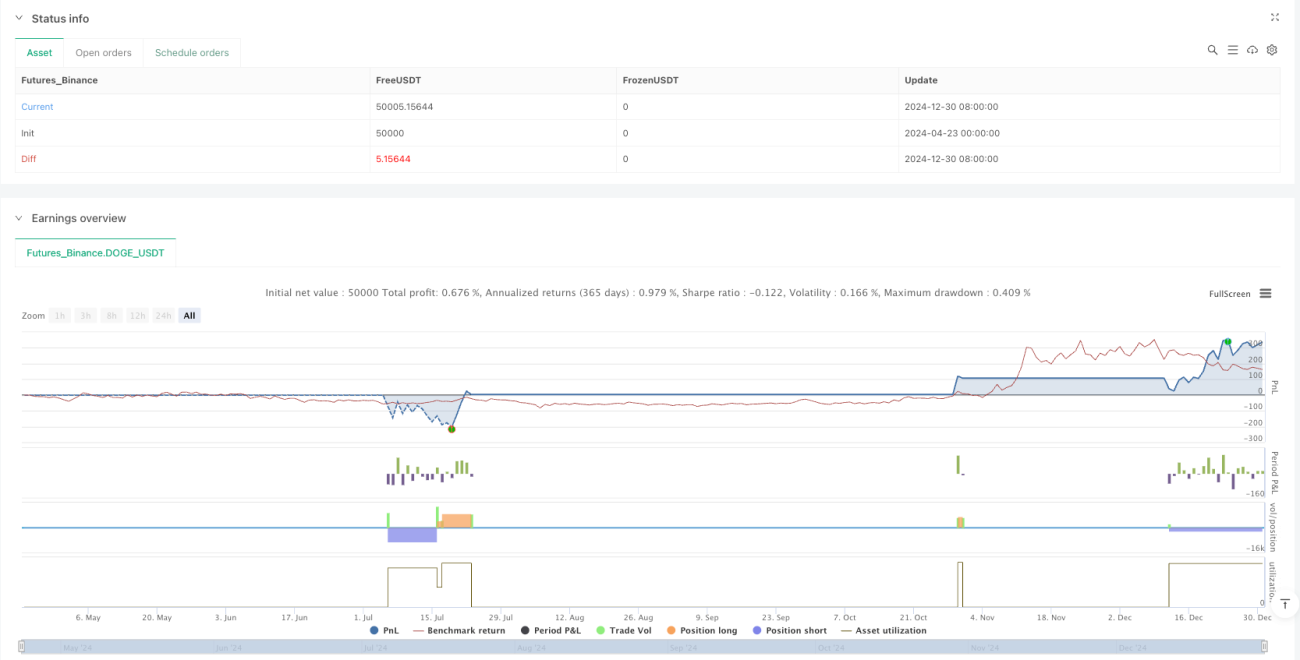Click the green peak marker on PnL line

(1227, 342)
